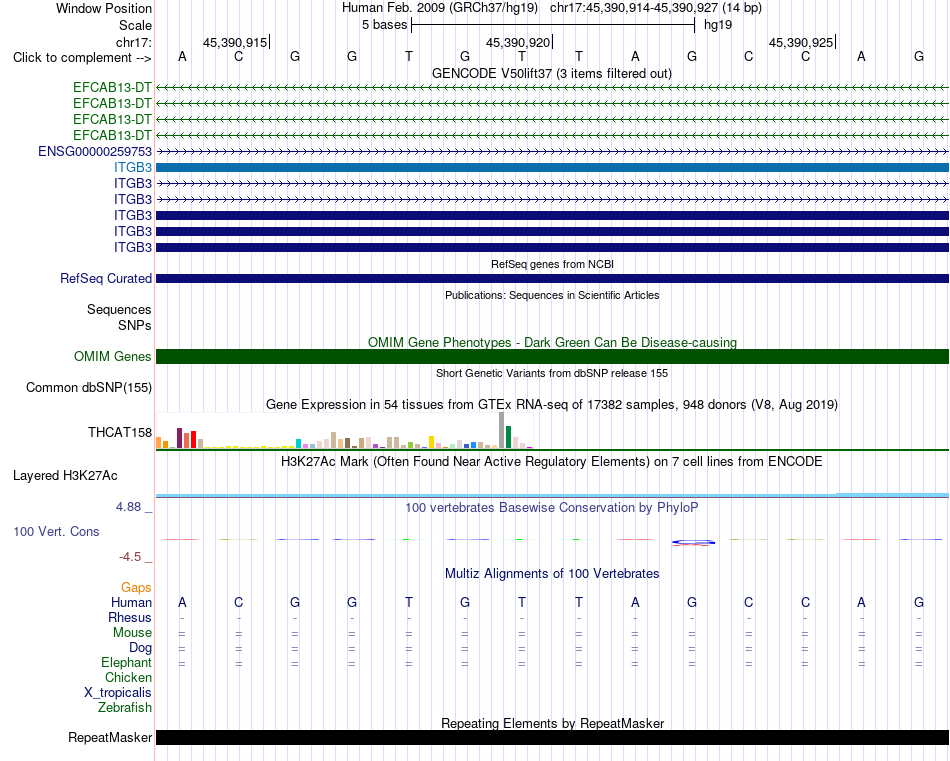
Task: Click the Common dbSNP(155) label
Action: click(x=89, y=388)
